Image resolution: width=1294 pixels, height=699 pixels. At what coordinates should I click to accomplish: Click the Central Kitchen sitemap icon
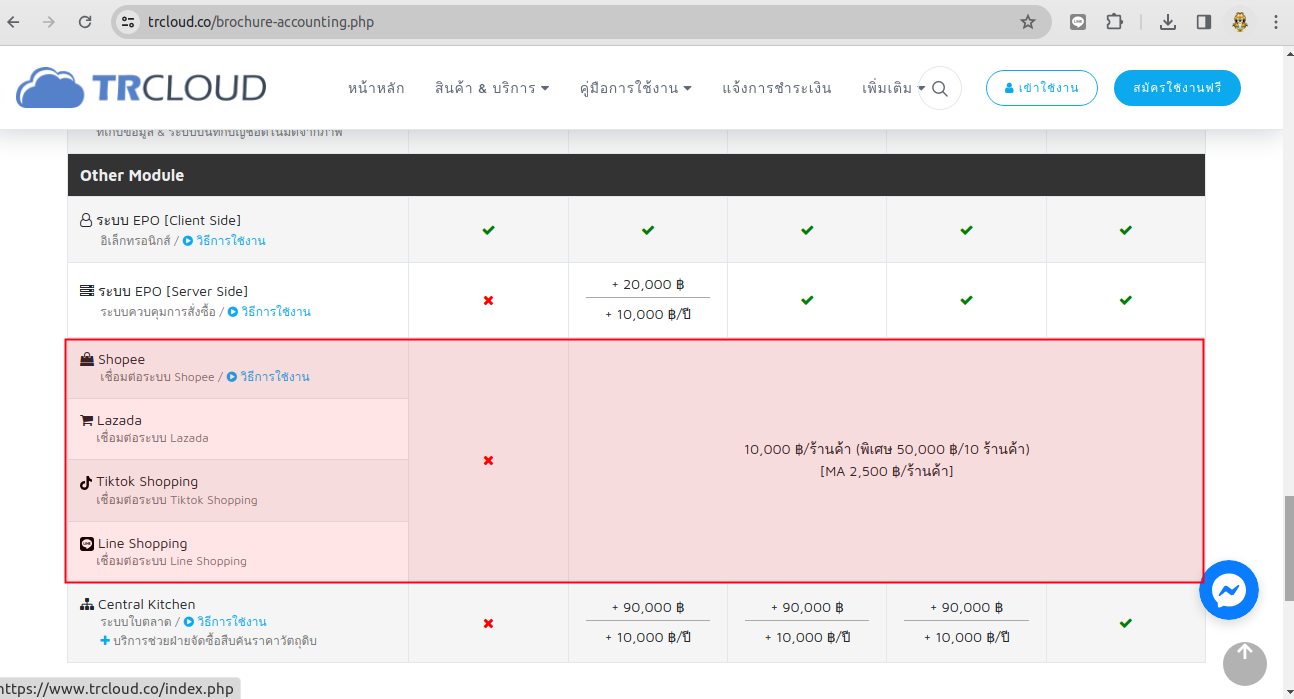click(x=87, y=604)
